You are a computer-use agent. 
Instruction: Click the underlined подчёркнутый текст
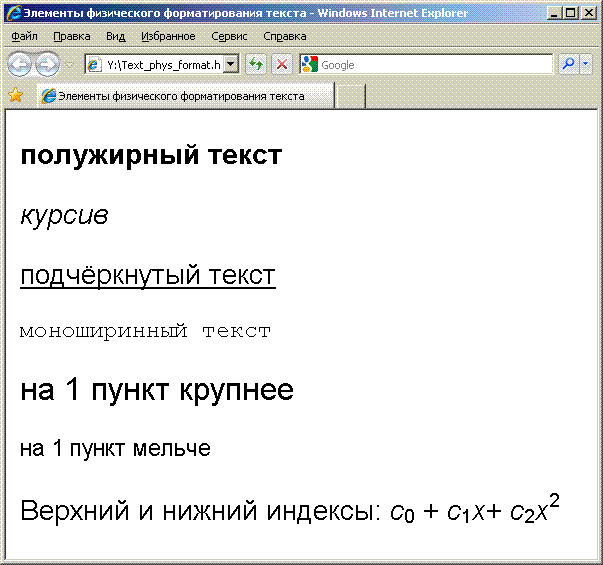point(148,275)
